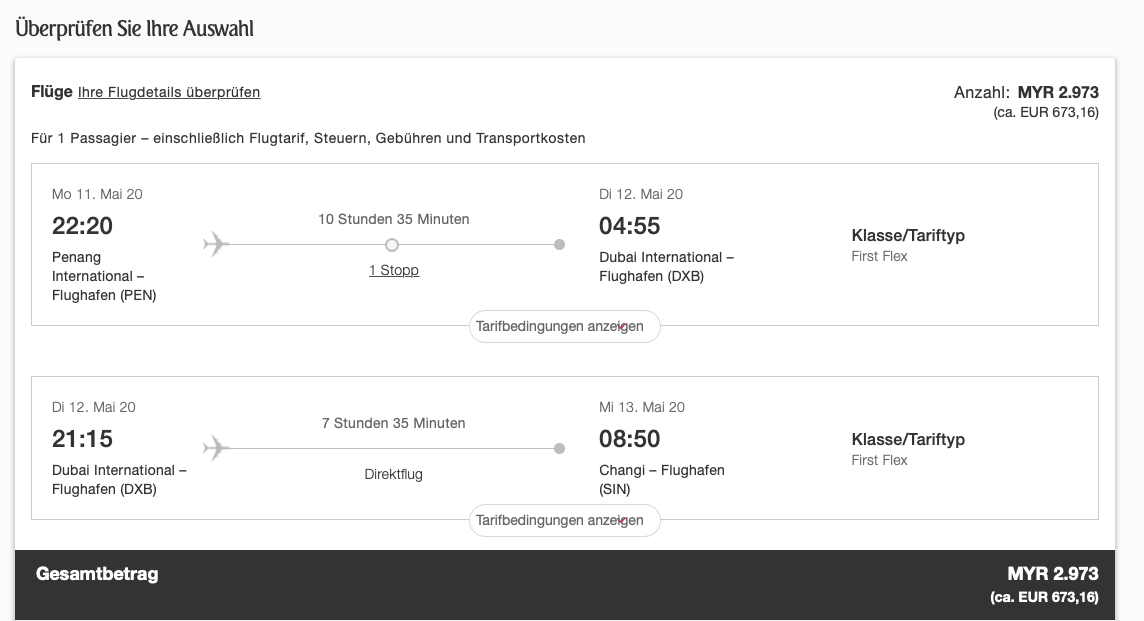
Task: Click the airplane icon on the Penang flight
Action: [216, 244]
